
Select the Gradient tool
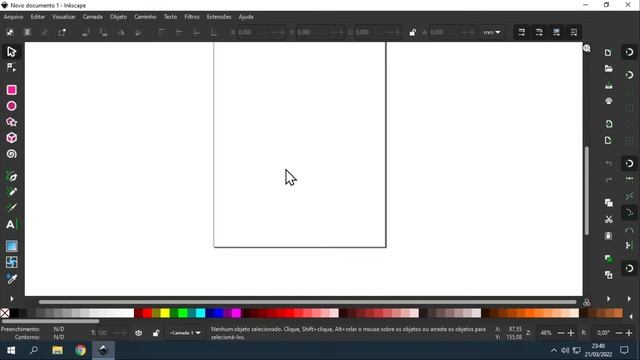[11, 246]
